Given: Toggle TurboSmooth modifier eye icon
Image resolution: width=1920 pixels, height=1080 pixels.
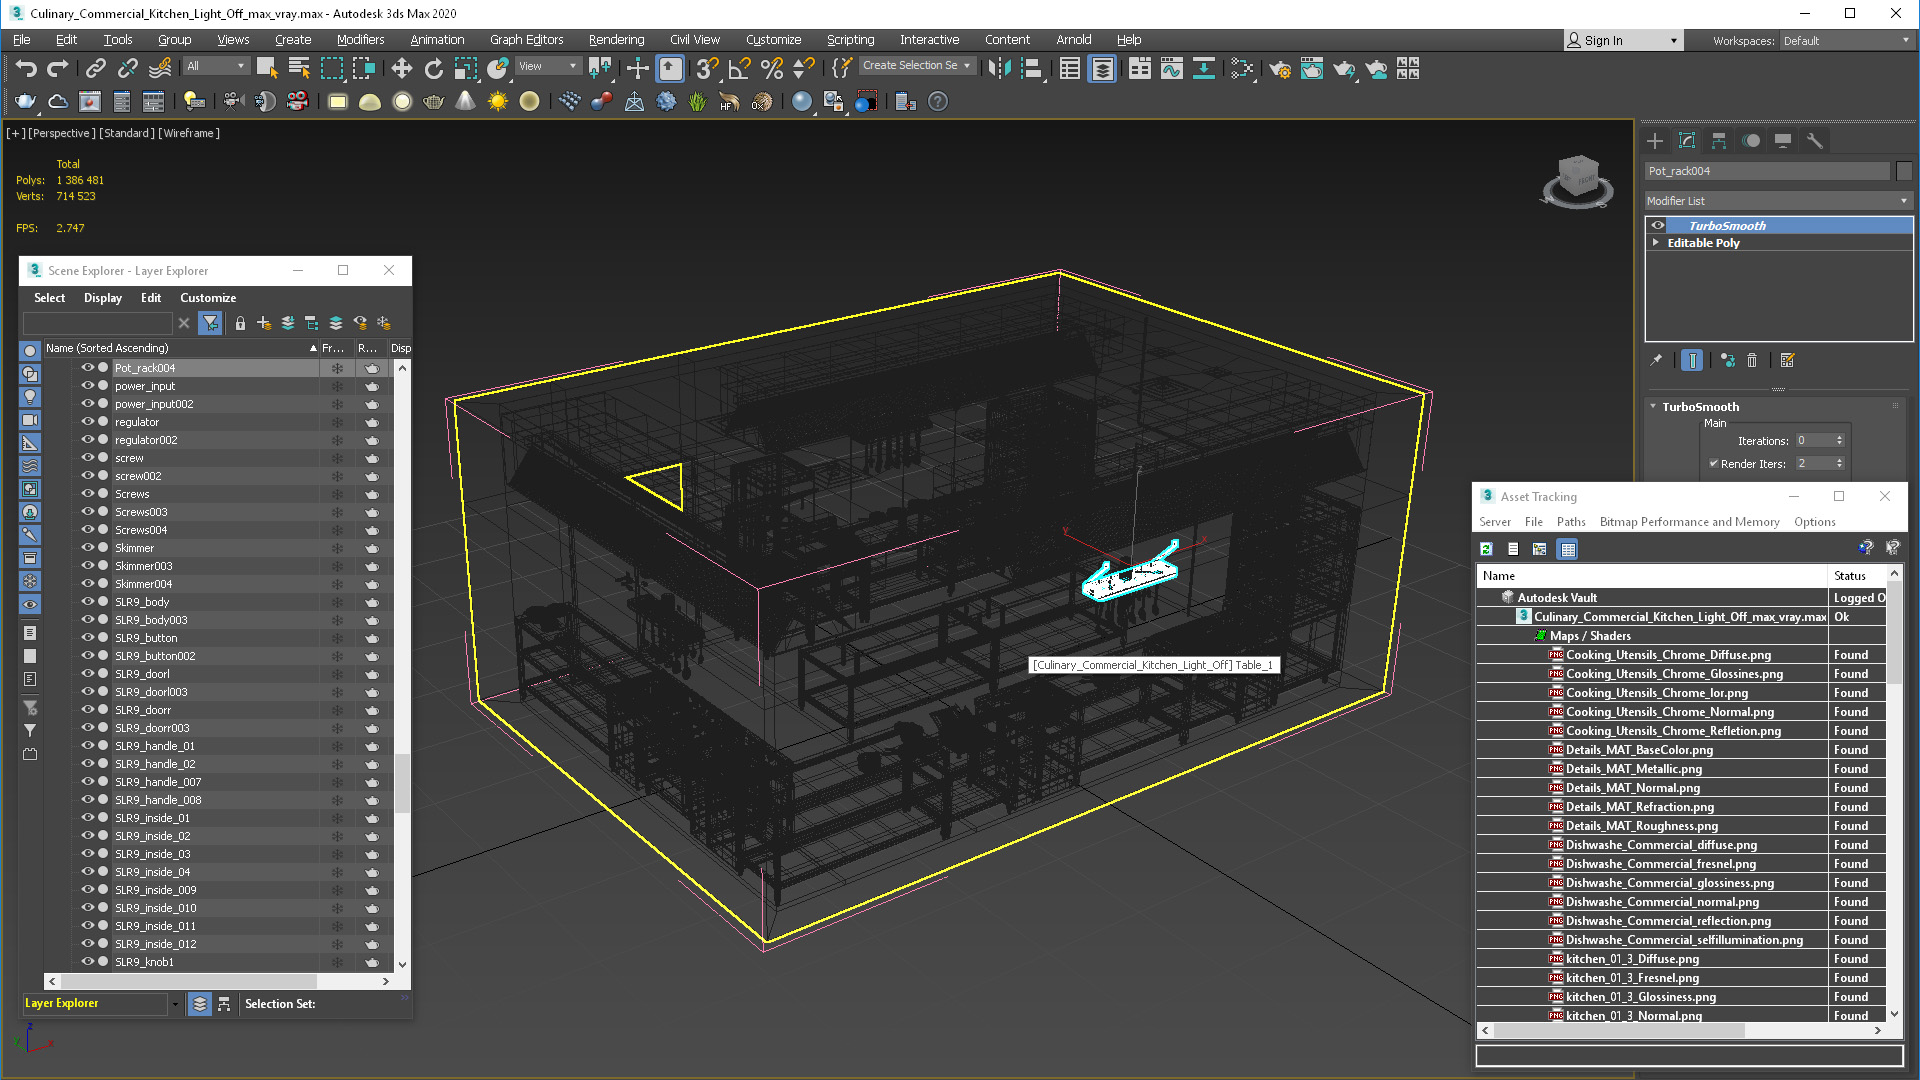Looking at the screenshot, I should 1658,226.
